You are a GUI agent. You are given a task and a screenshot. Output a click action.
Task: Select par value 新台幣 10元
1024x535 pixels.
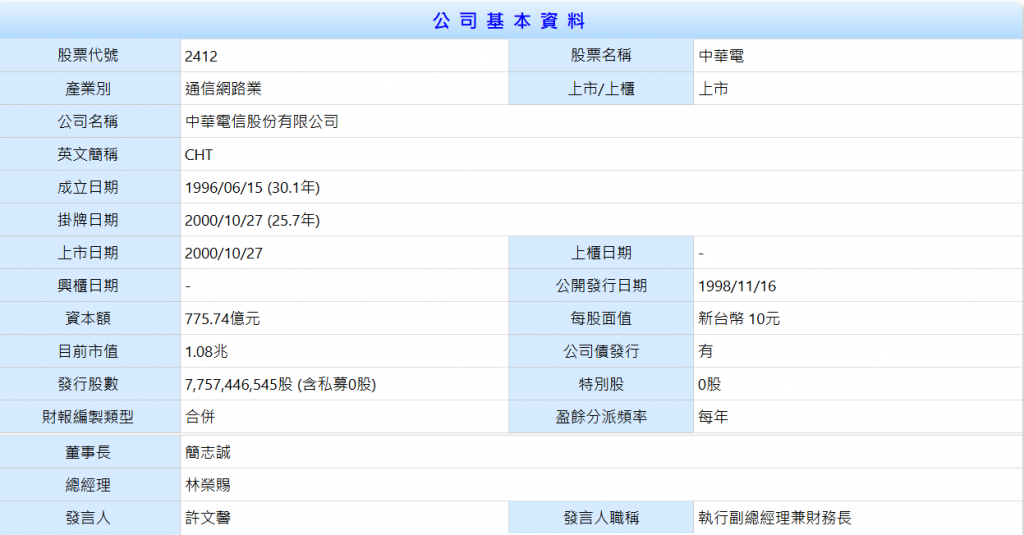[739, 319]
